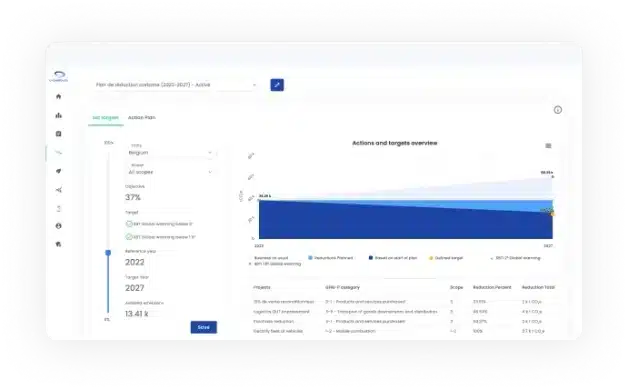Click the share nodes sidebar icon
Viewport: 628px width, 389px height.
[x=58, y=190]
